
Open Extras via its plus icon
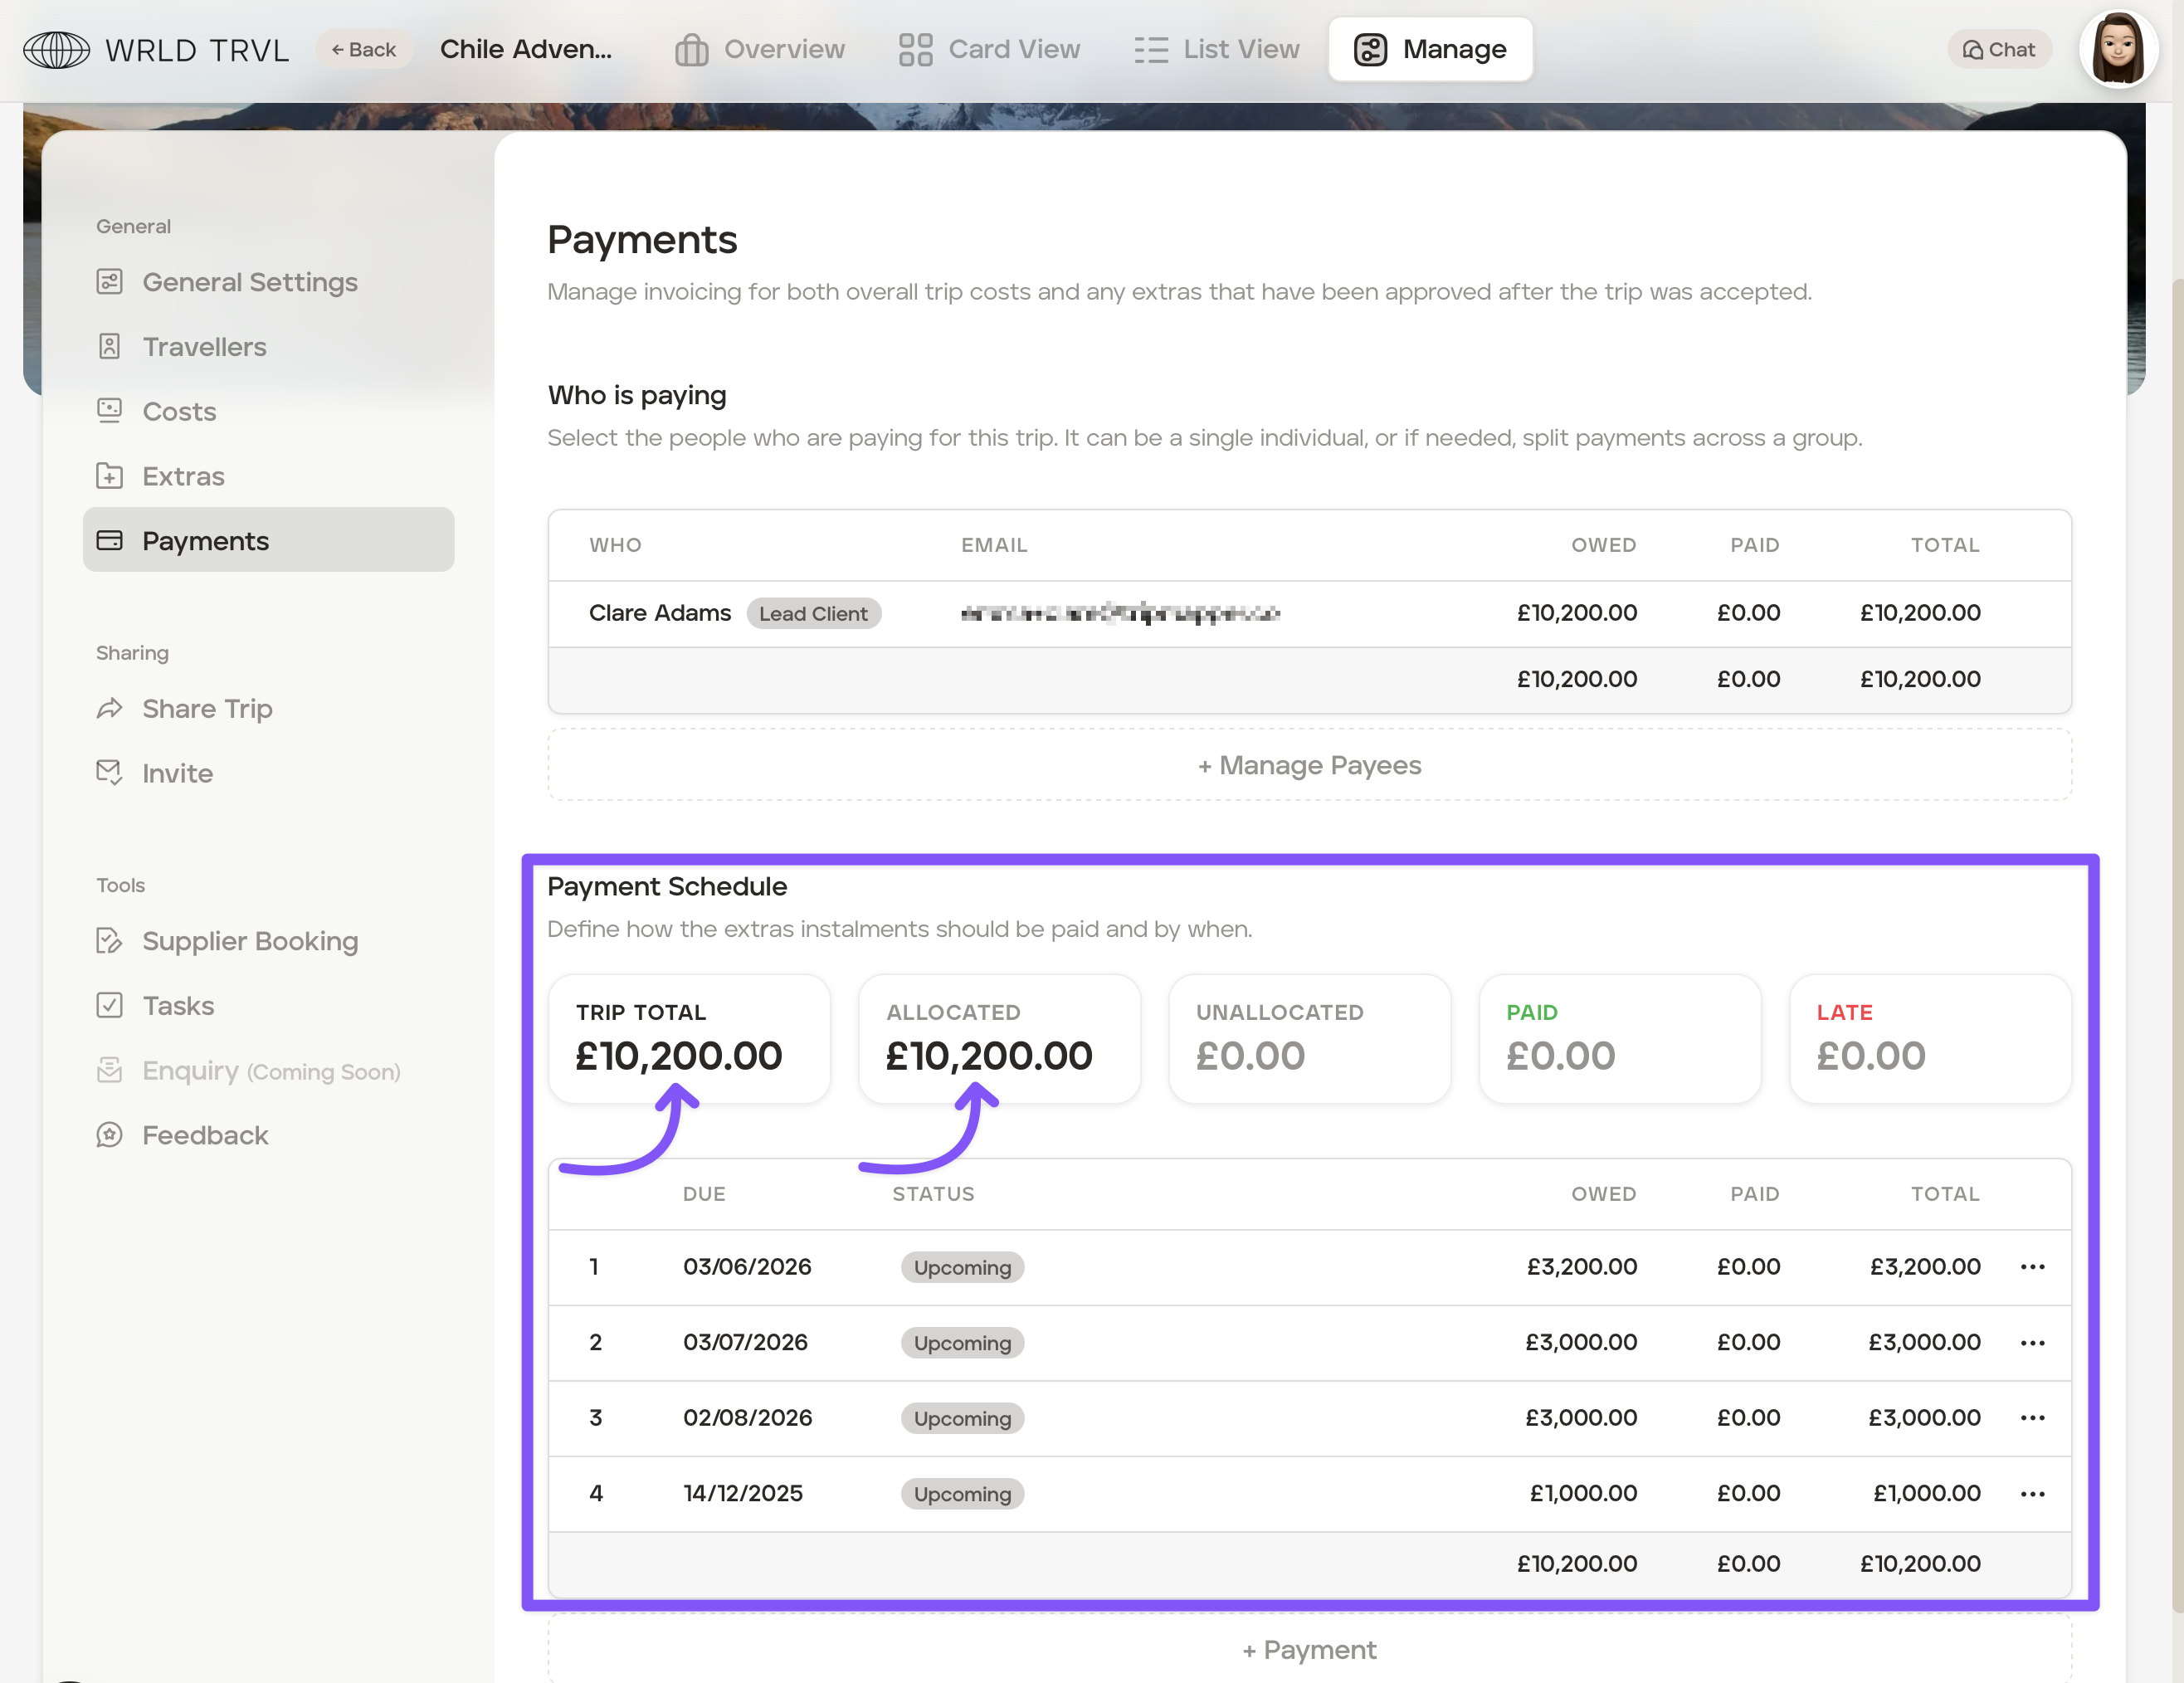109,476
